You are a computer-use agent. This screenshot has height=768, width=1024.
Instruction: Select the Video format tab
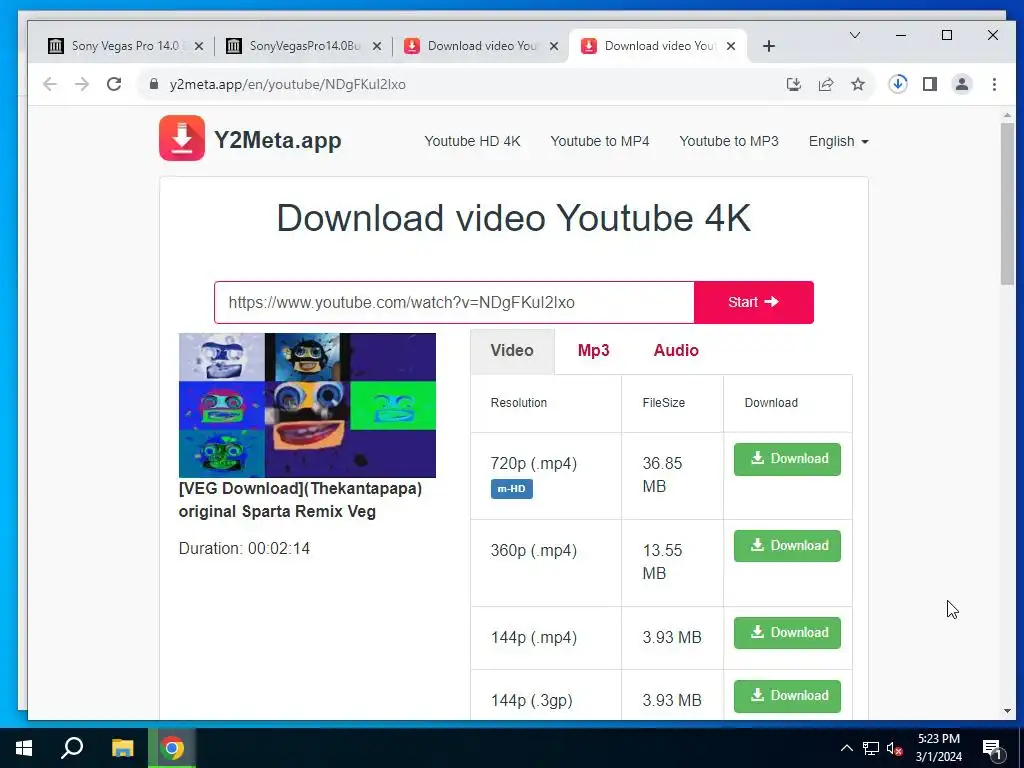pos(512,351)
